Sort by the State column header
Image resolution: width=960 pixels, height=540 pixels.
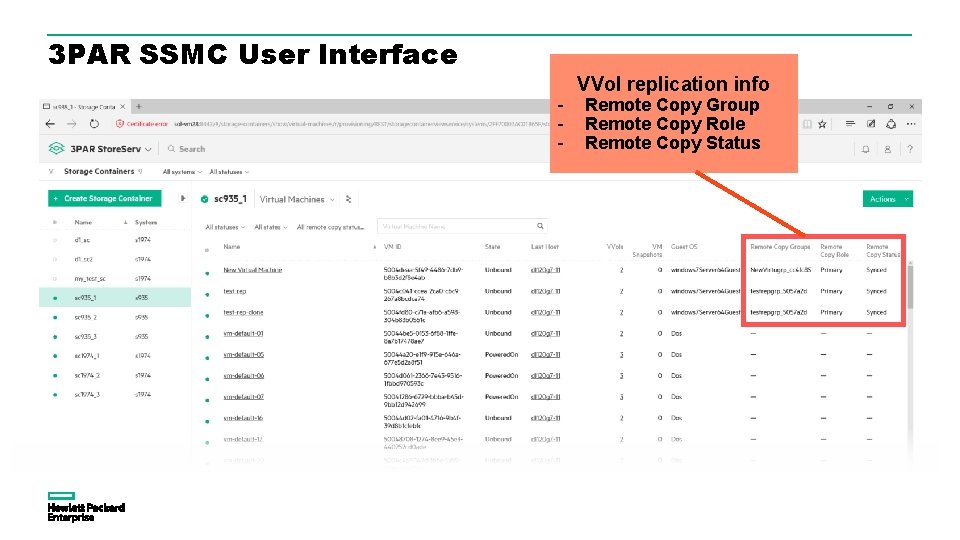(x=492, y=247)
